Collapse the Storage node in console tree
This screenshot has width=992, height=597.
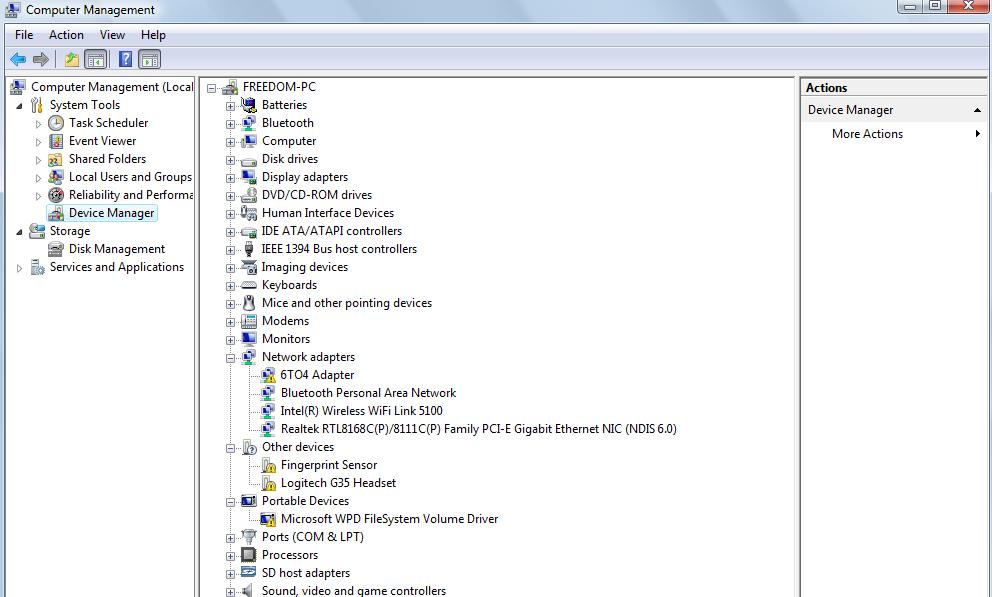(20, 232)
